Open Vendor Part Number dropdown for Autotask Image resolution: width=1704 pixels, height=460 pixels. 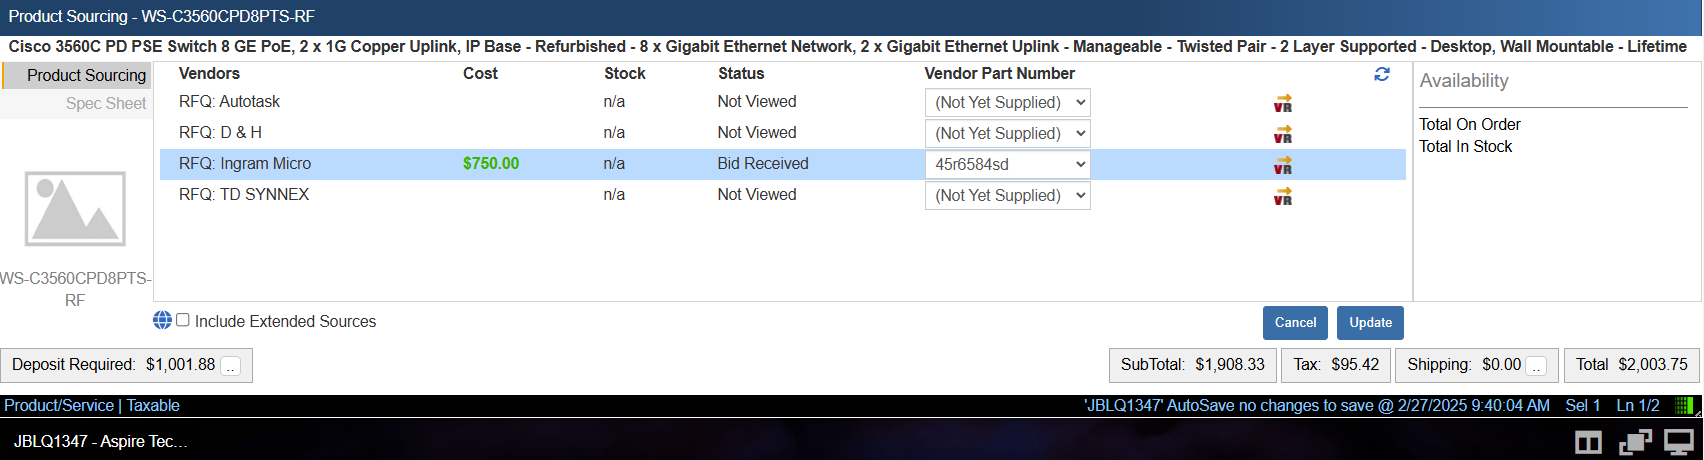[1007, 102]
